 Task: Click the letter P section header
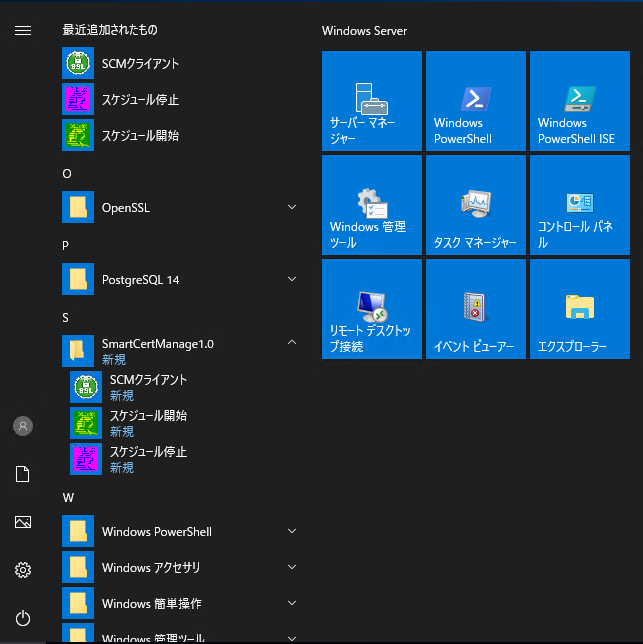tap(66, 246)
